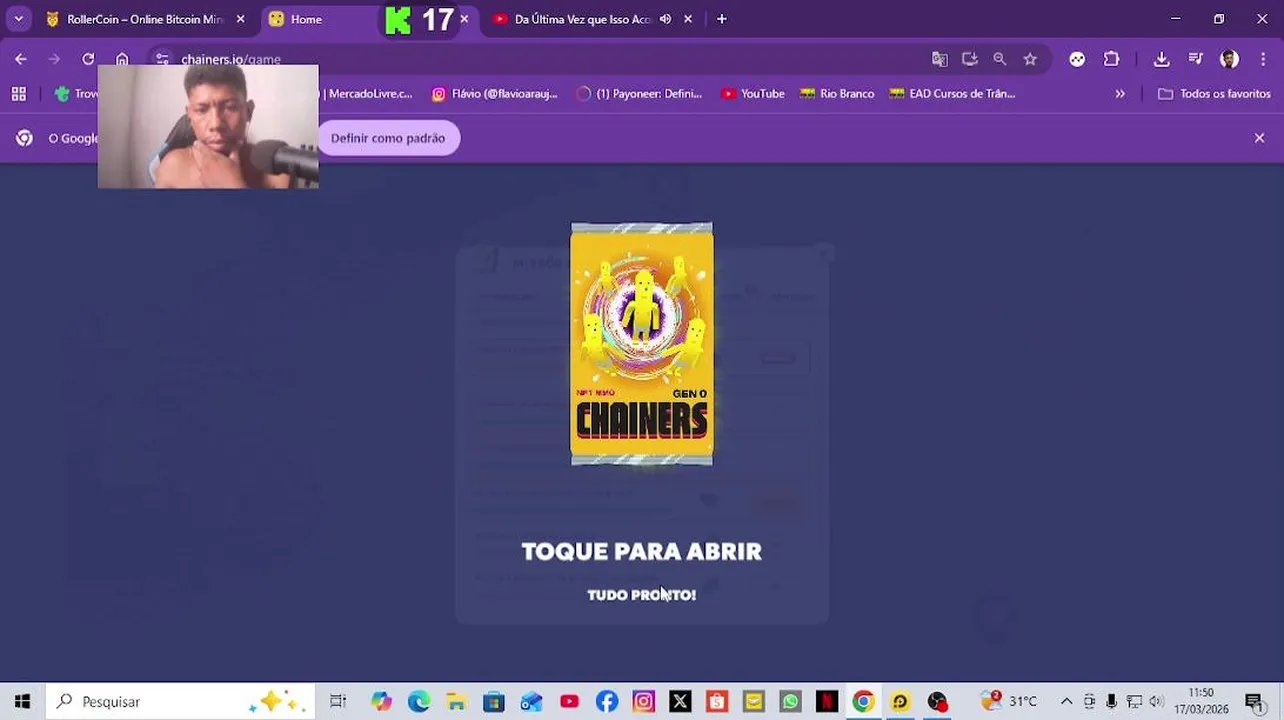Click the Pesquisar taskbar search box
The image size is (1284, 720).
(x=181, y=701)
